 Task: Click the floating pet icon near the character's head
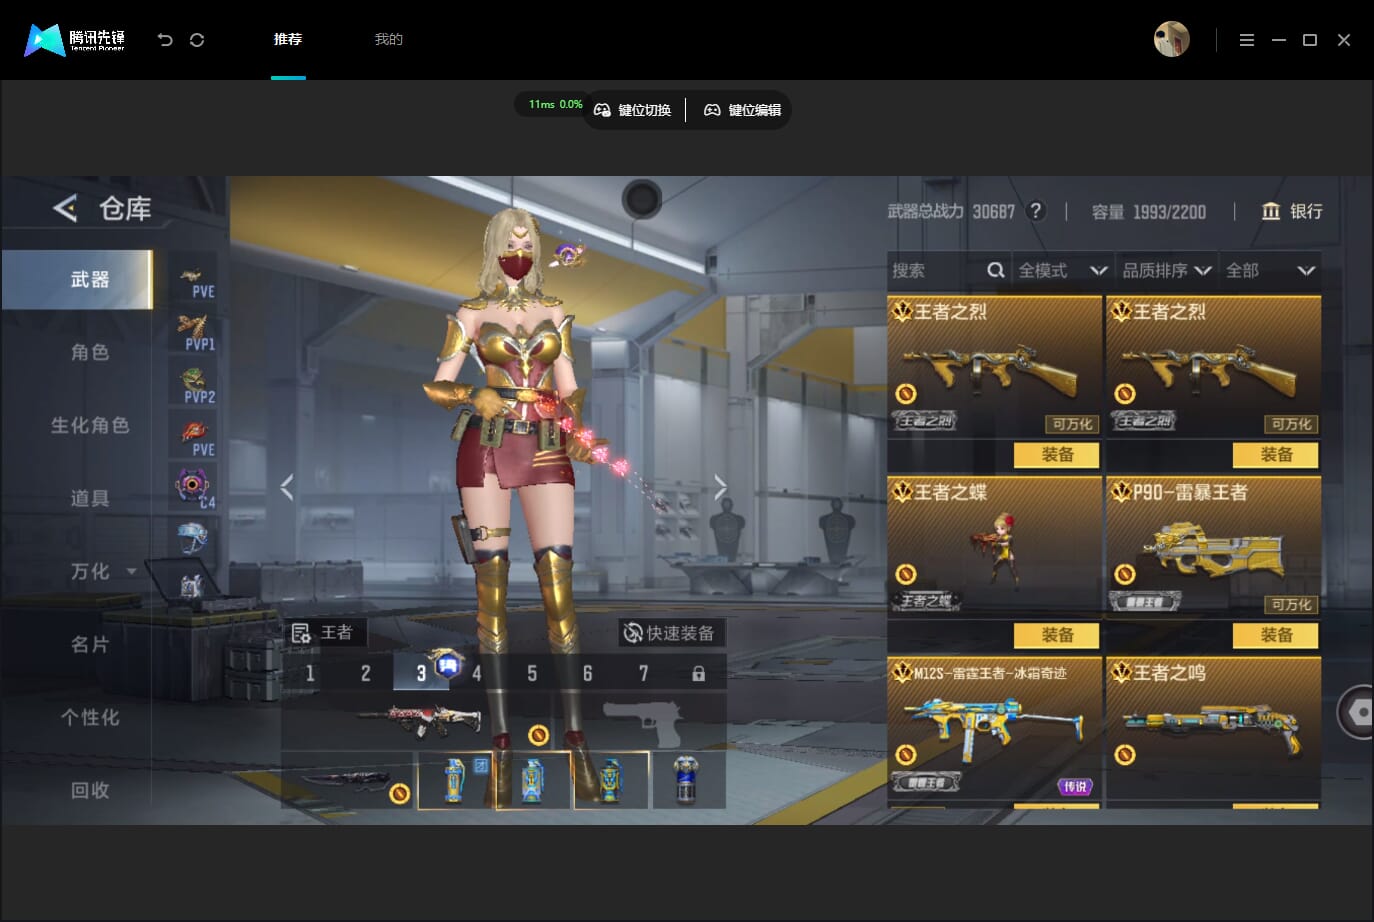tap(571, 254)
